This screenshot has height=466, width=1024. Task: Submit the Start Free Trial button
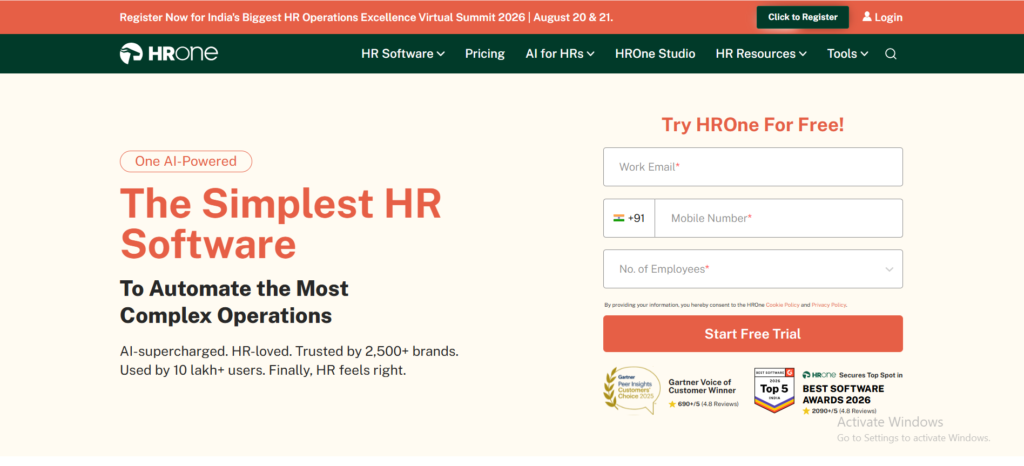click(753, 334)
